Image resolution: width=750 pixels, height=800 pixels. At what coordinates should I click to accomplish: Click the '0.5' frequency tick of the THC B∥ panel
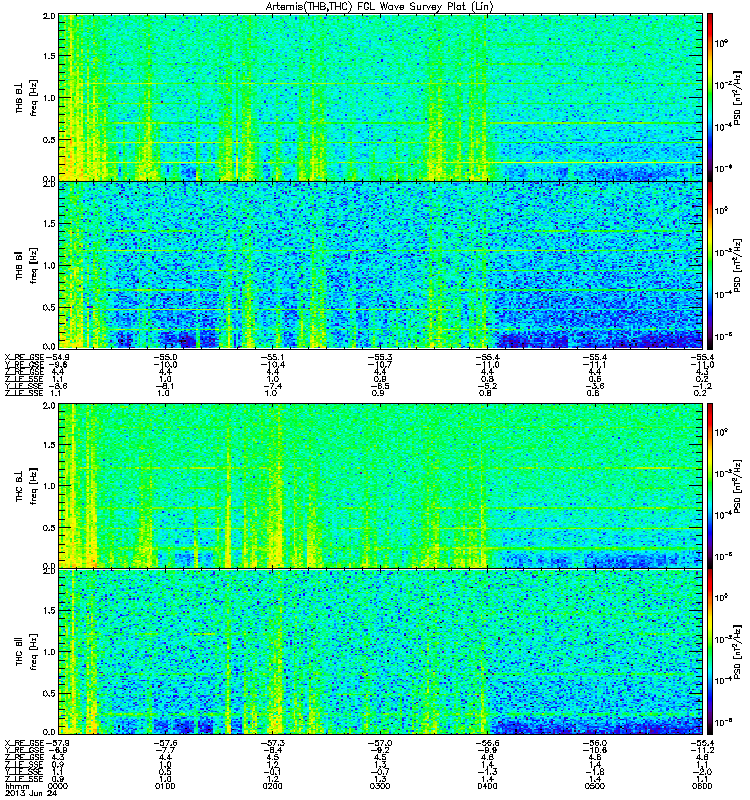tap(49, 693)
